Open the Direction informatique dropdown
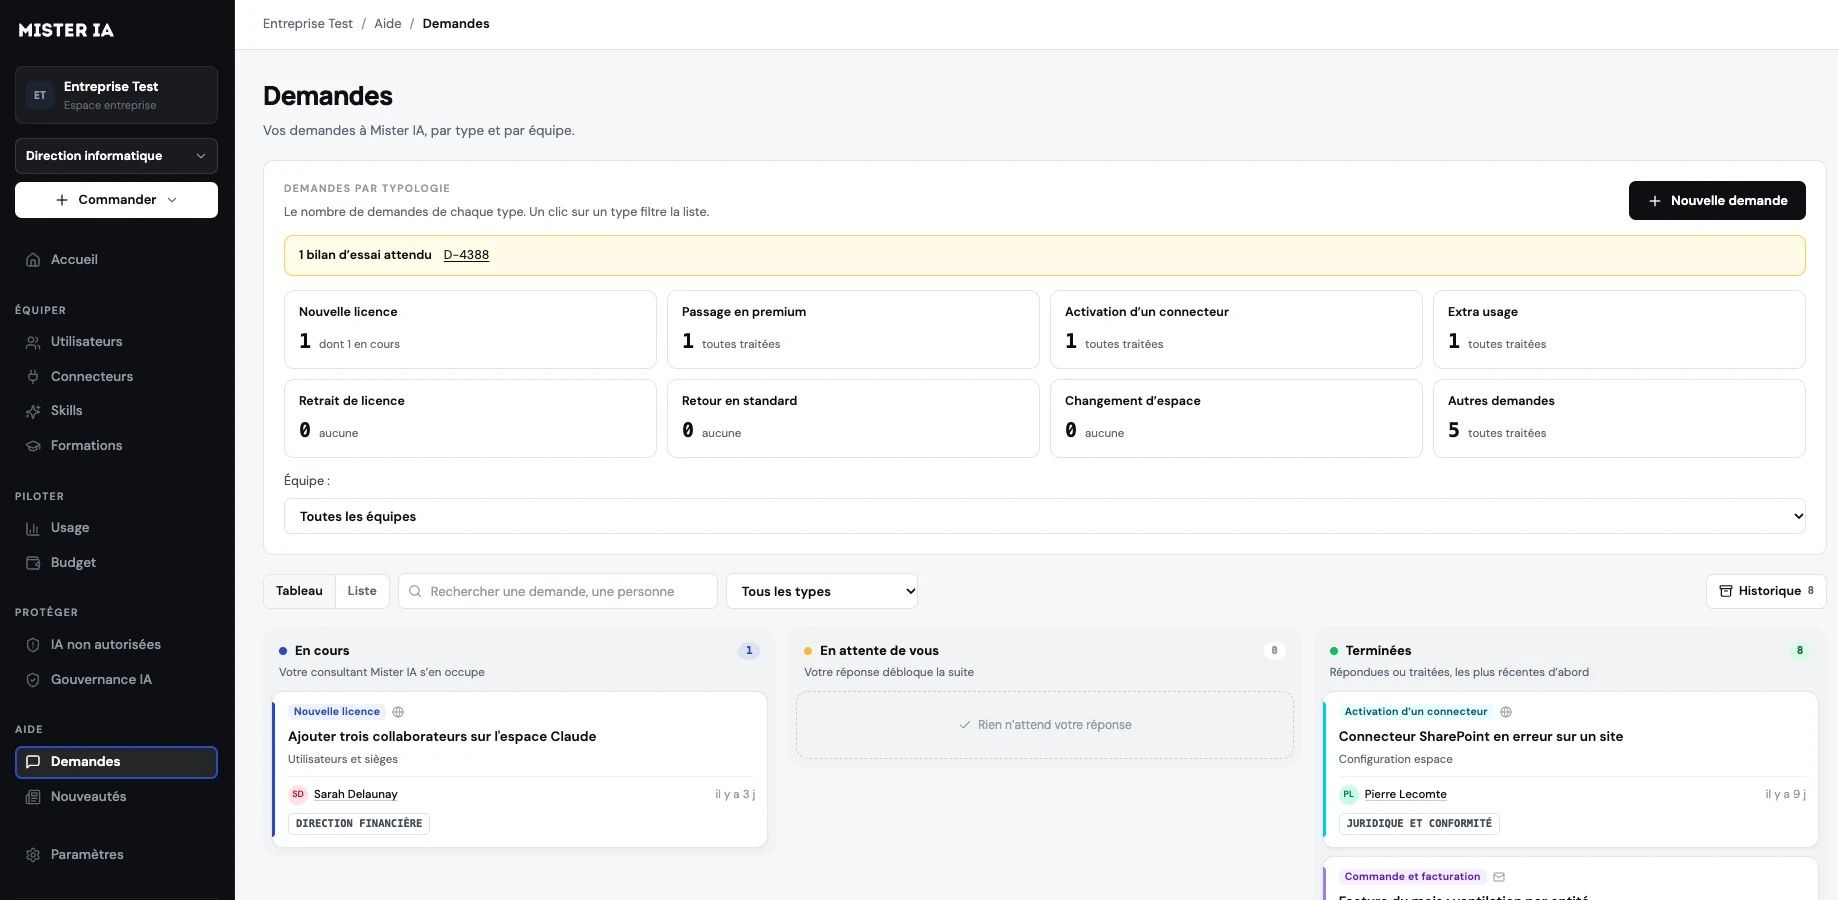This screenshot has width=1838, height=900. tap(116, 156)
